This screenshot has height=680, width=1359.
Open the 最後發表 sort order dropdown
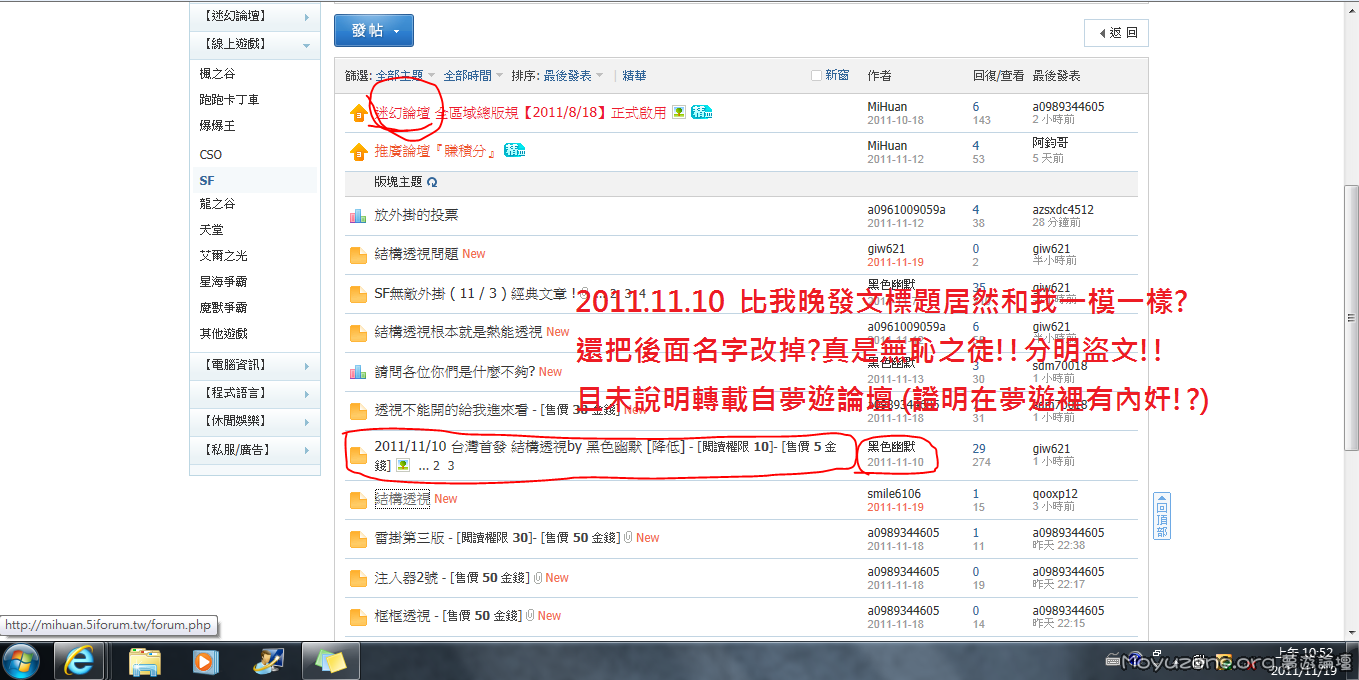pyautogui.click(x=572, y=75)
